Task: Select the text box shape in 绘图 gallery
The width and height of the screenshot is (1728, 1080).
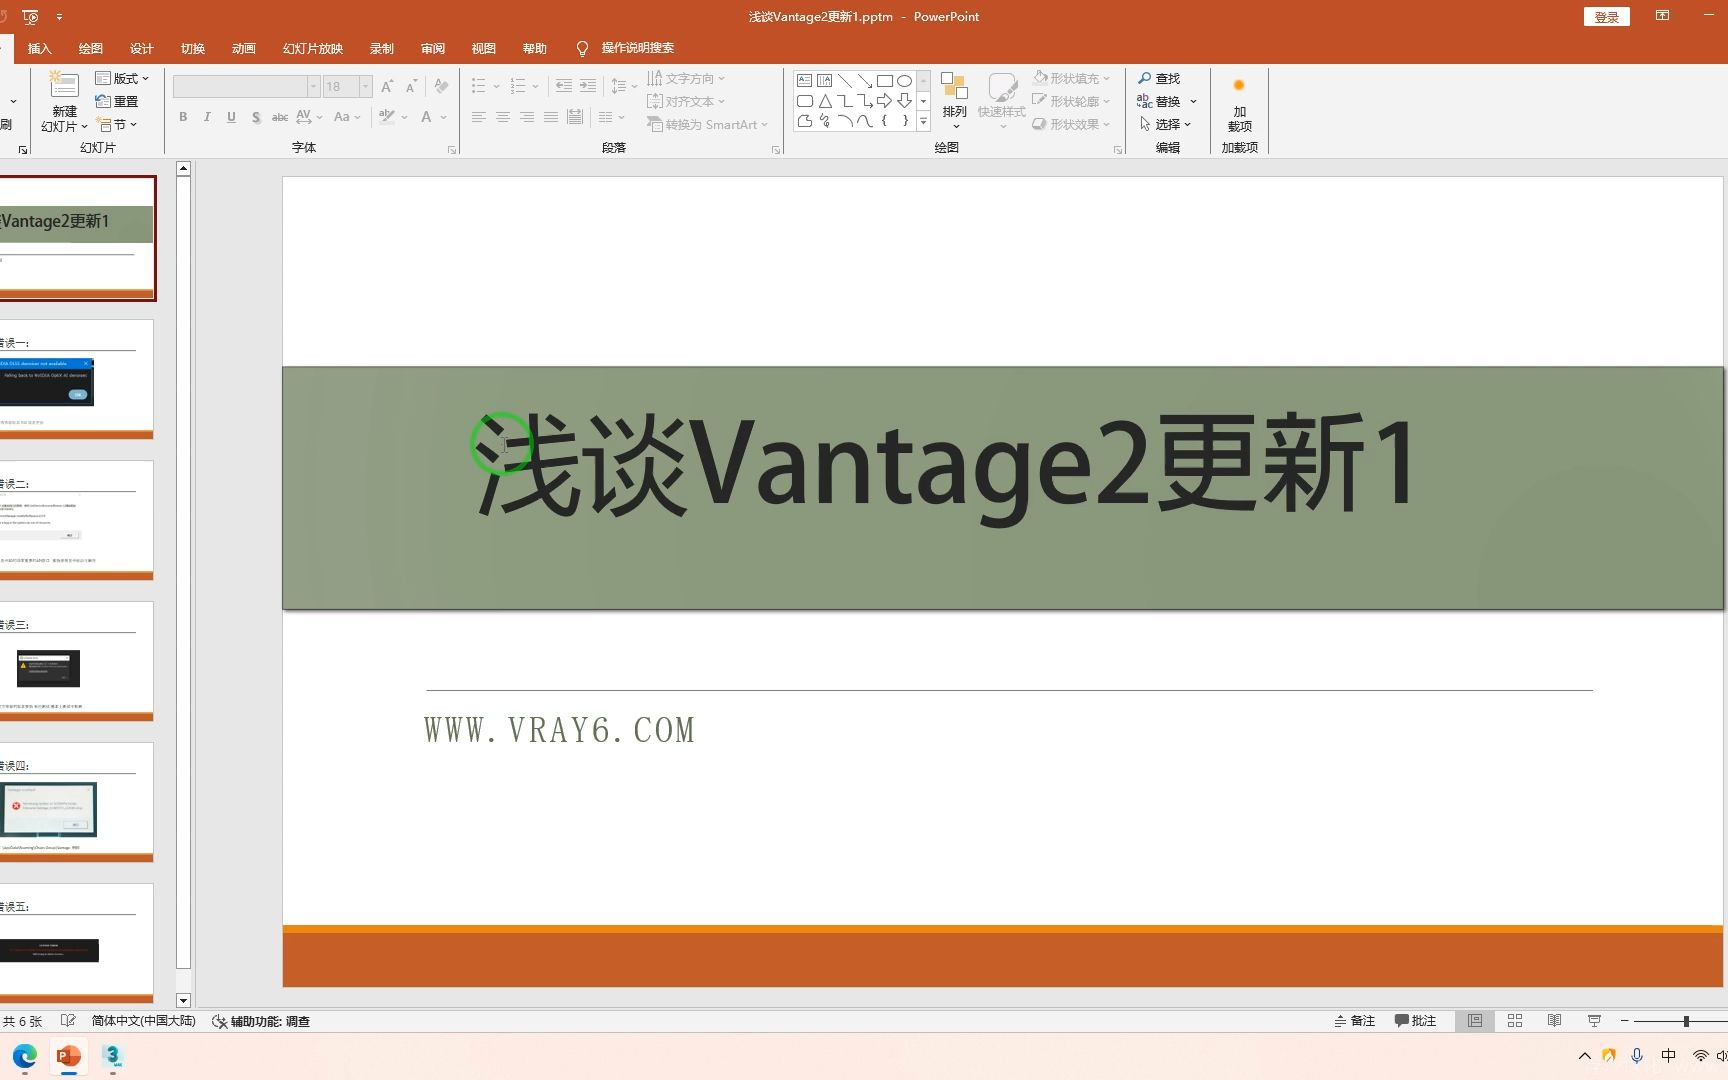Action: (x=805, y=80)
